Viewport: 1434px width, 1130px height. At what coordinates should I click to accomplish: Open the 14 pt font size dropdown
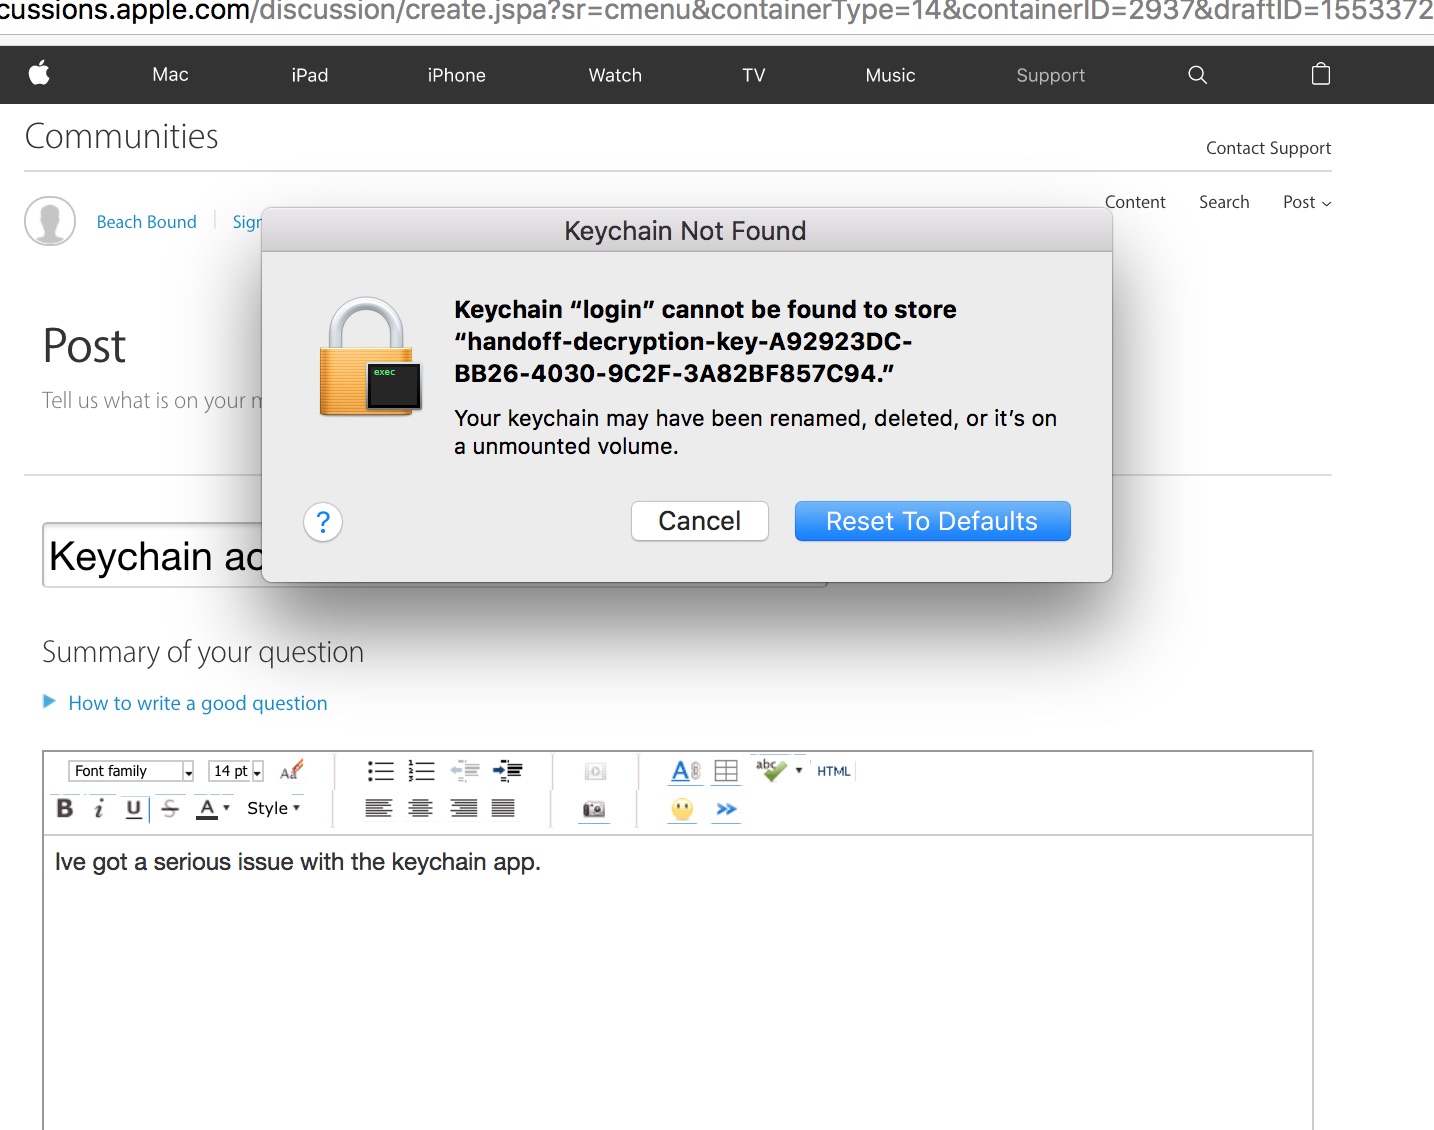tap(236, 771)
